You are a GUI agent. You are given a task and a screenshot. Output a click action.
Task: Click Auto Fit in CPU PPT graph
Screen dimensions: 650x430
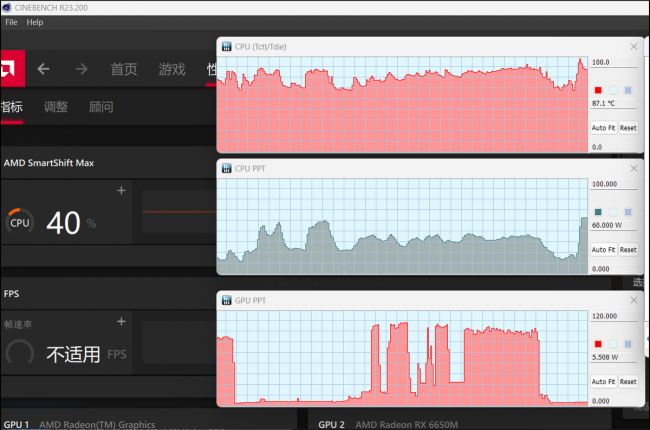tap(604, 250)
